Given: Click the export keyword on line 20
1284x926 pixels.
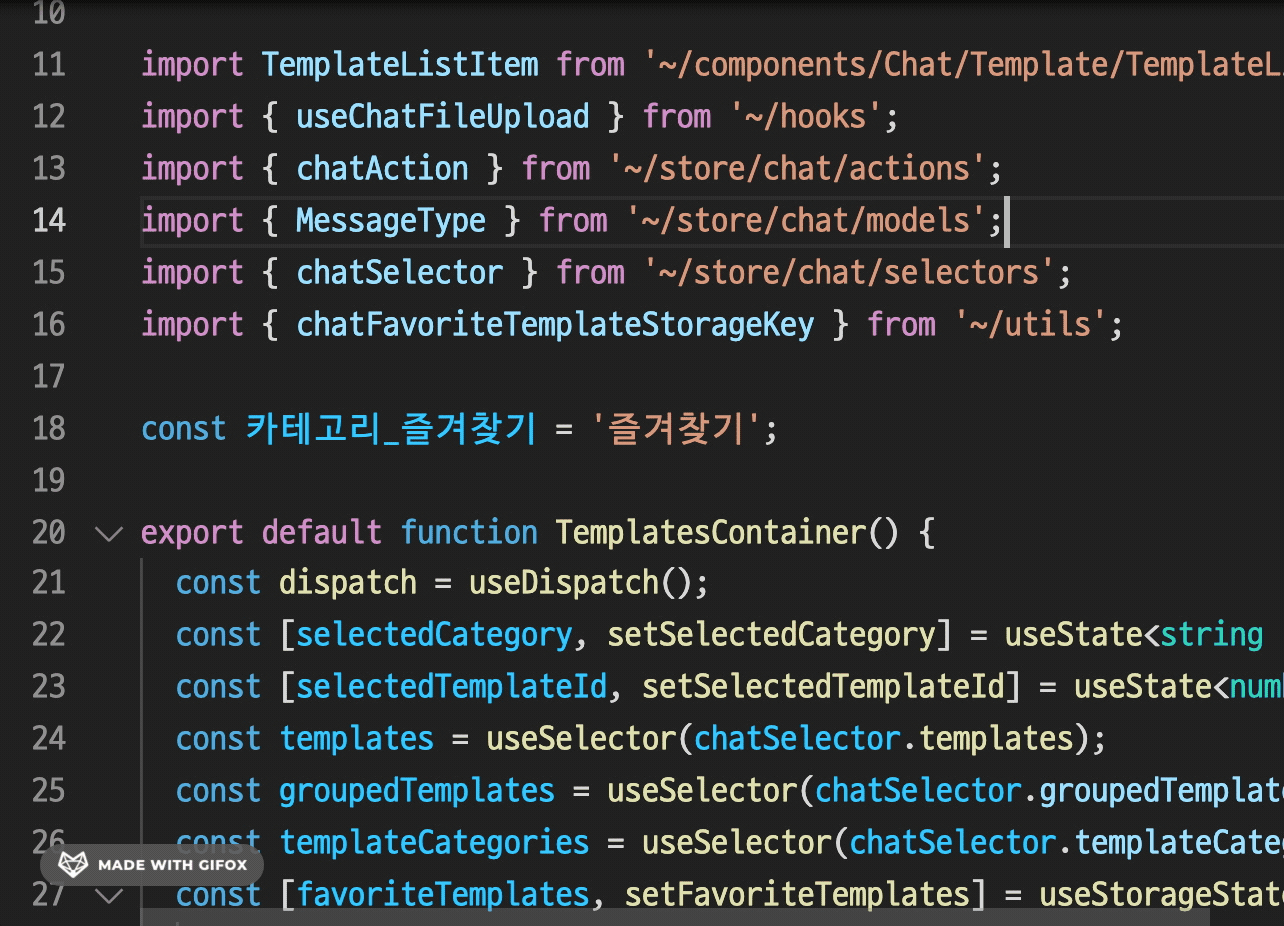Looking at the screenshot, I should coord(192,533).
